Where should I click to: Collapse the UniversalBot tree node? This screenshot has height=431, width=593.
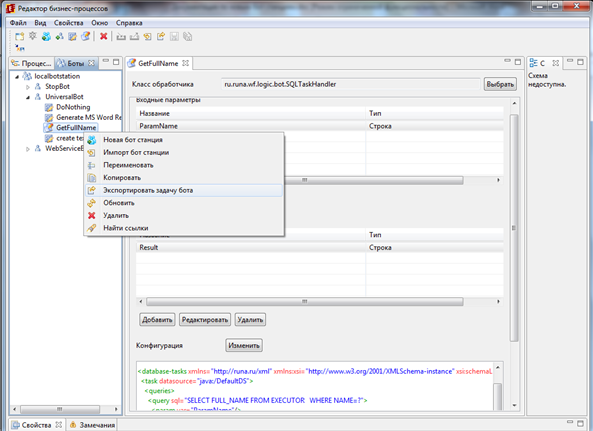(x=28, y=97)
